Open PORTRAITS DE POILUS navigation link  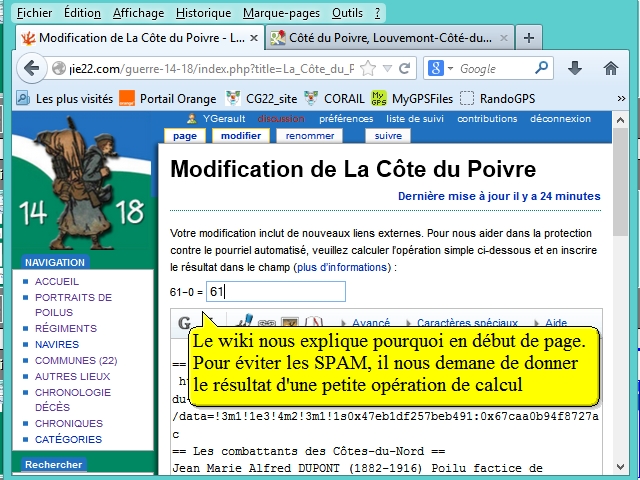(73, 305)
